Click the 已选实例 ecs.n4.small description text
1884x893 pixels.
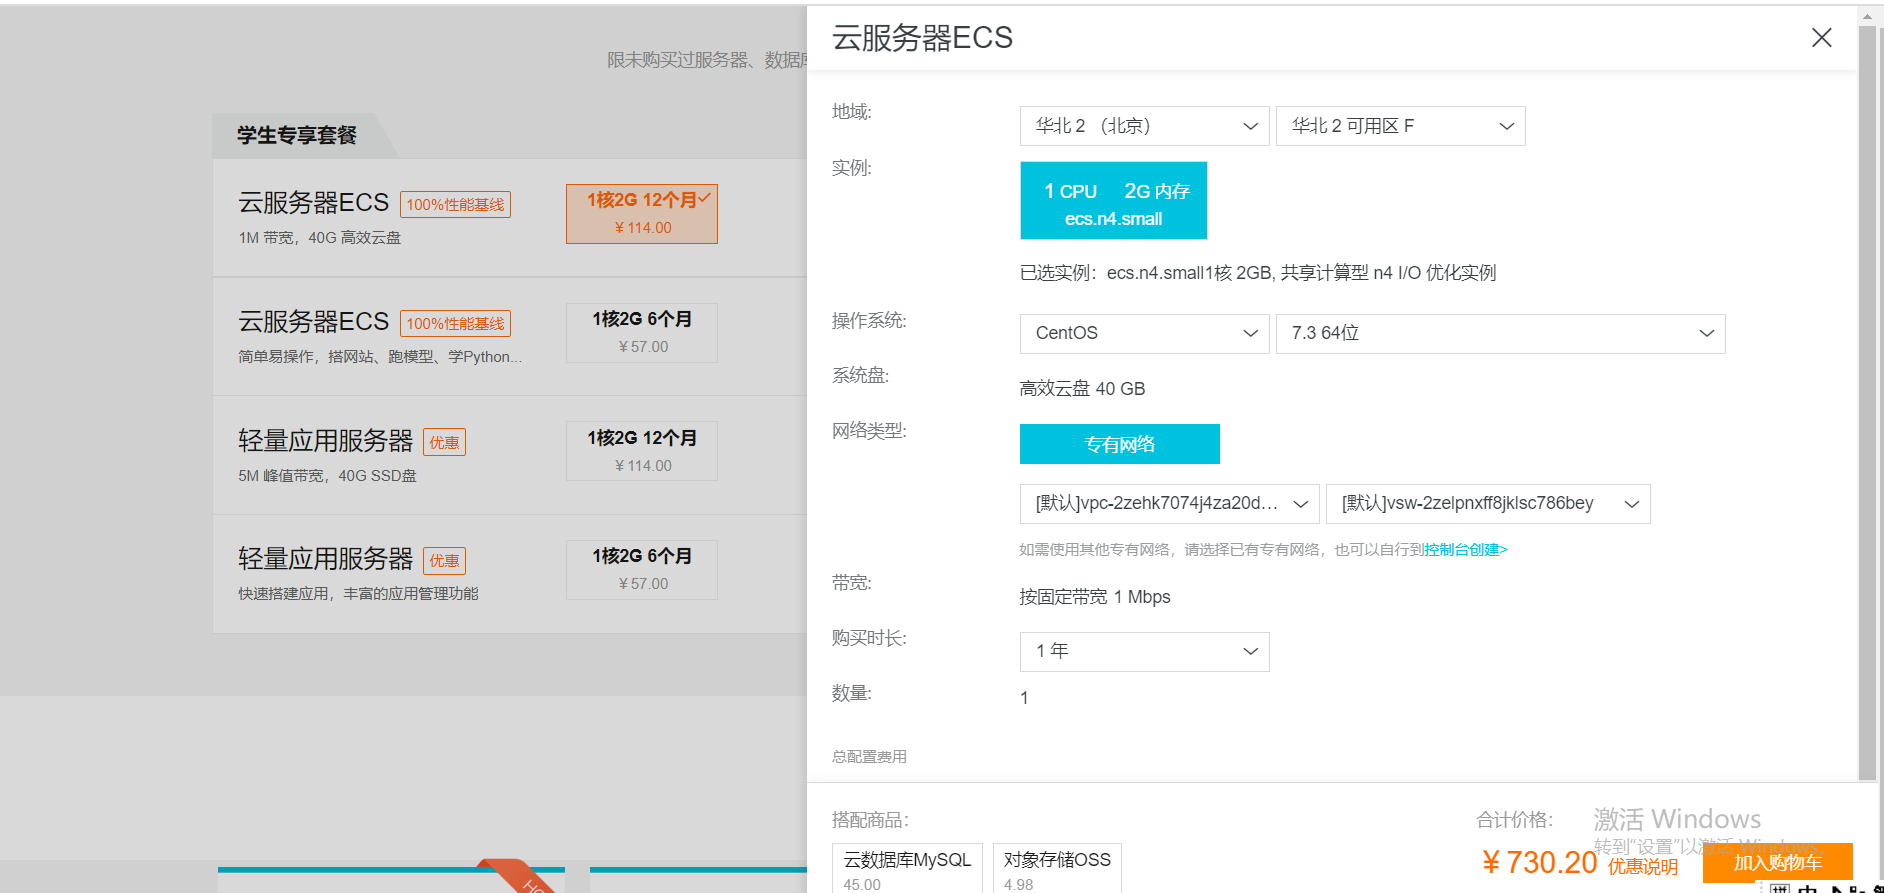(1258, 273)
